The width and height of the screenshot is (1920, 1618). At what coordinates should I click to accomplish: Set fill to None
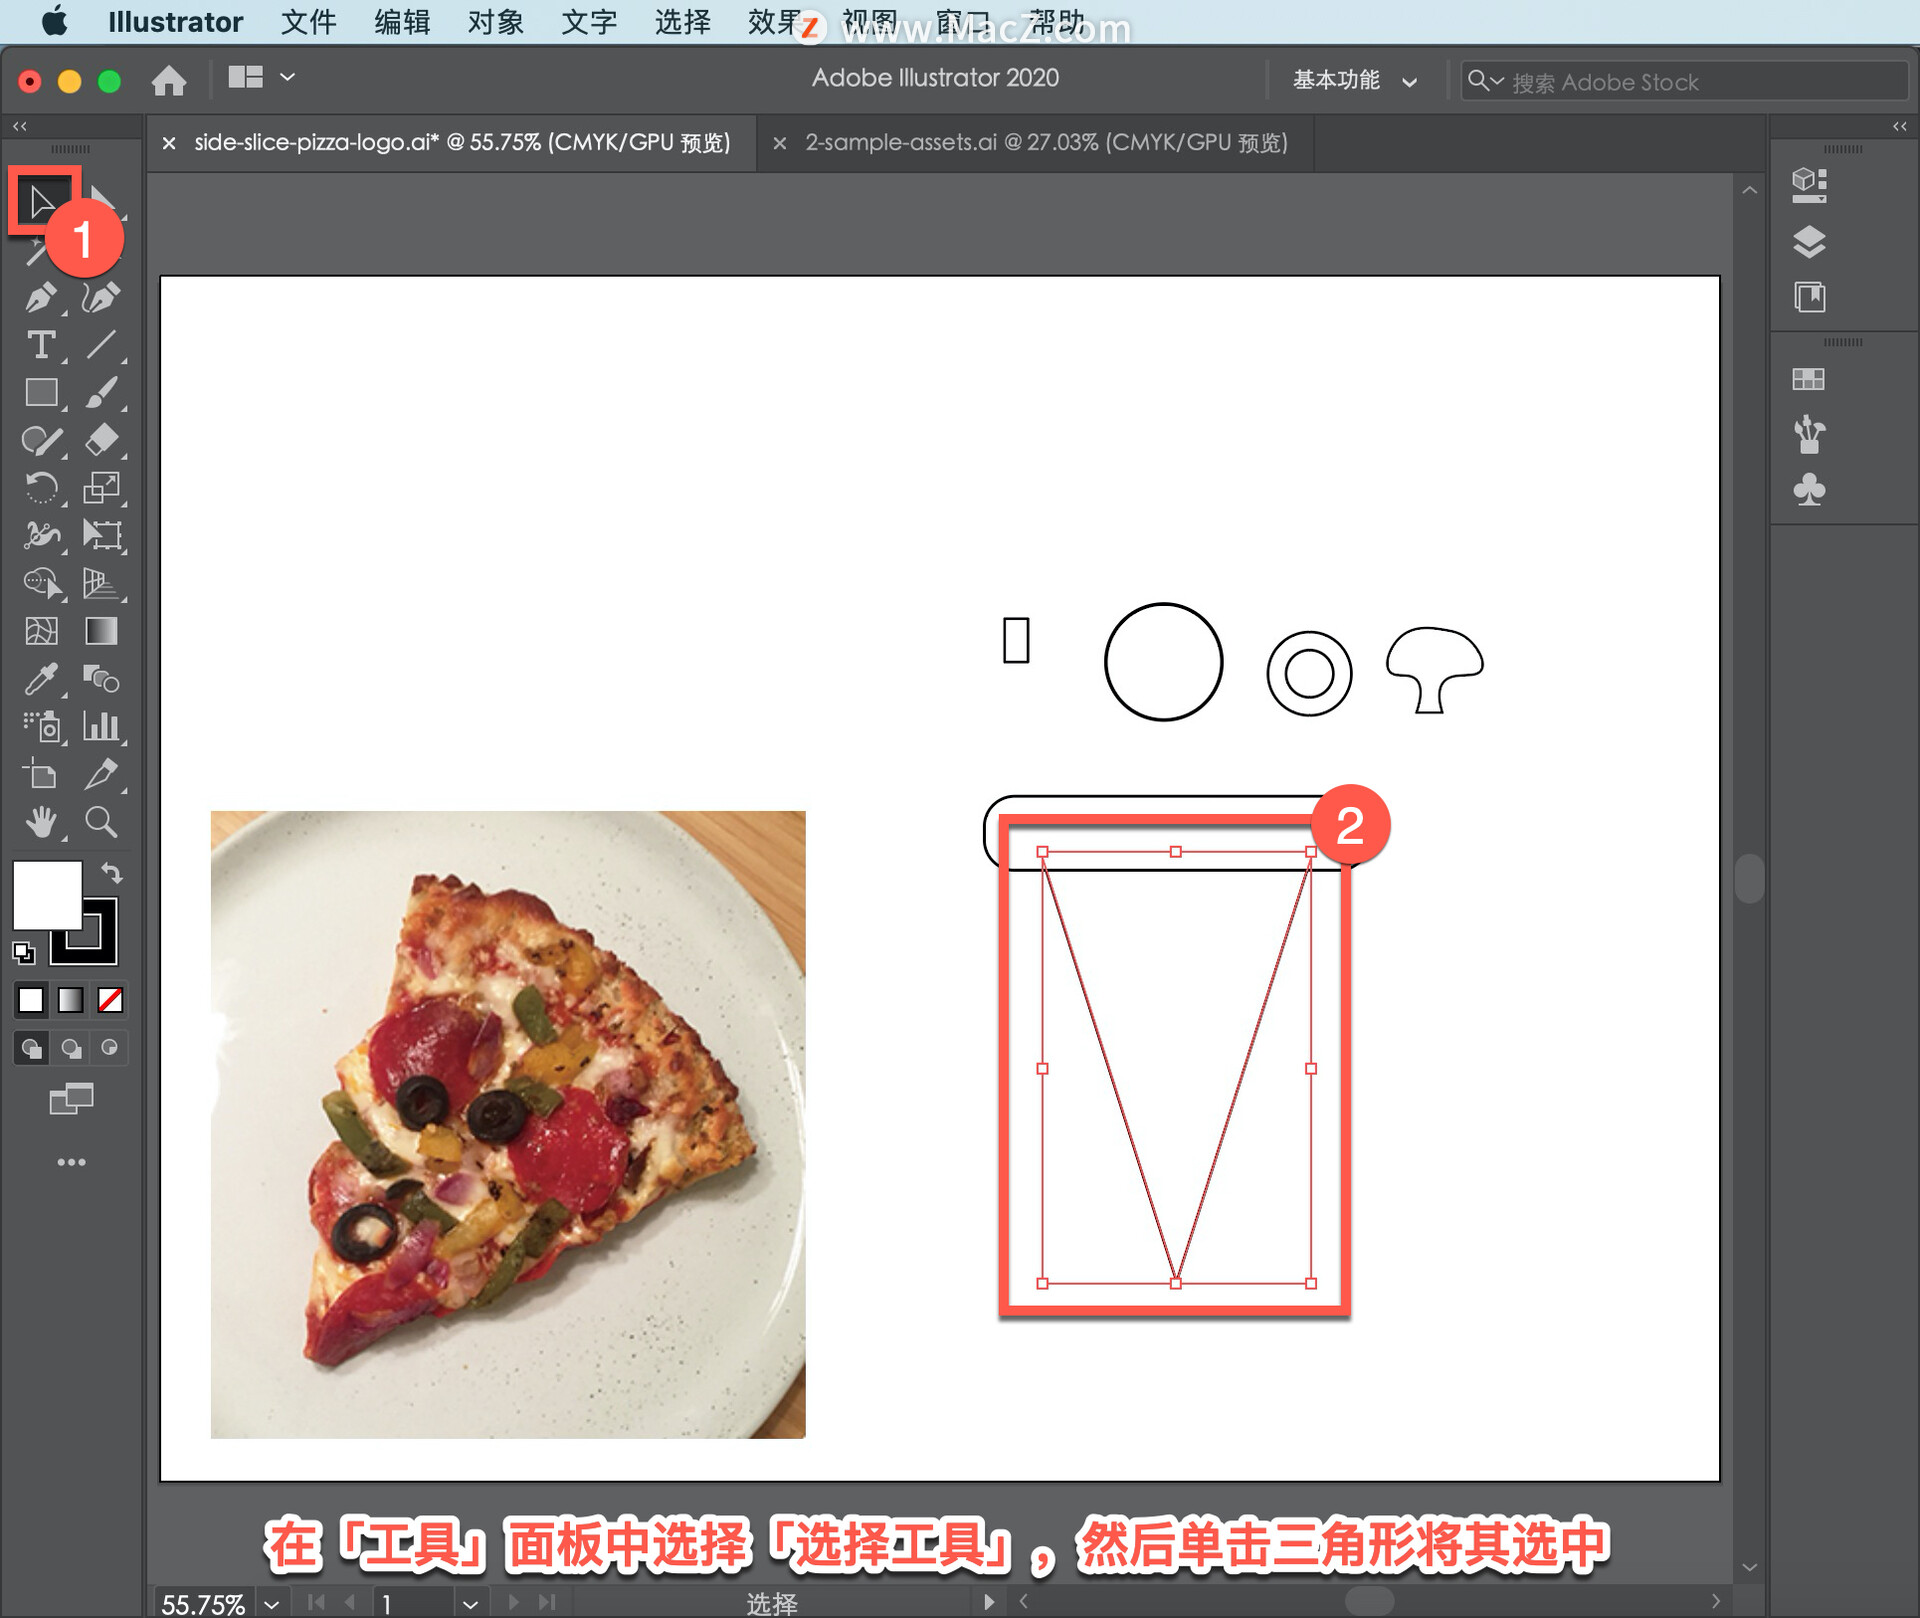110,999
